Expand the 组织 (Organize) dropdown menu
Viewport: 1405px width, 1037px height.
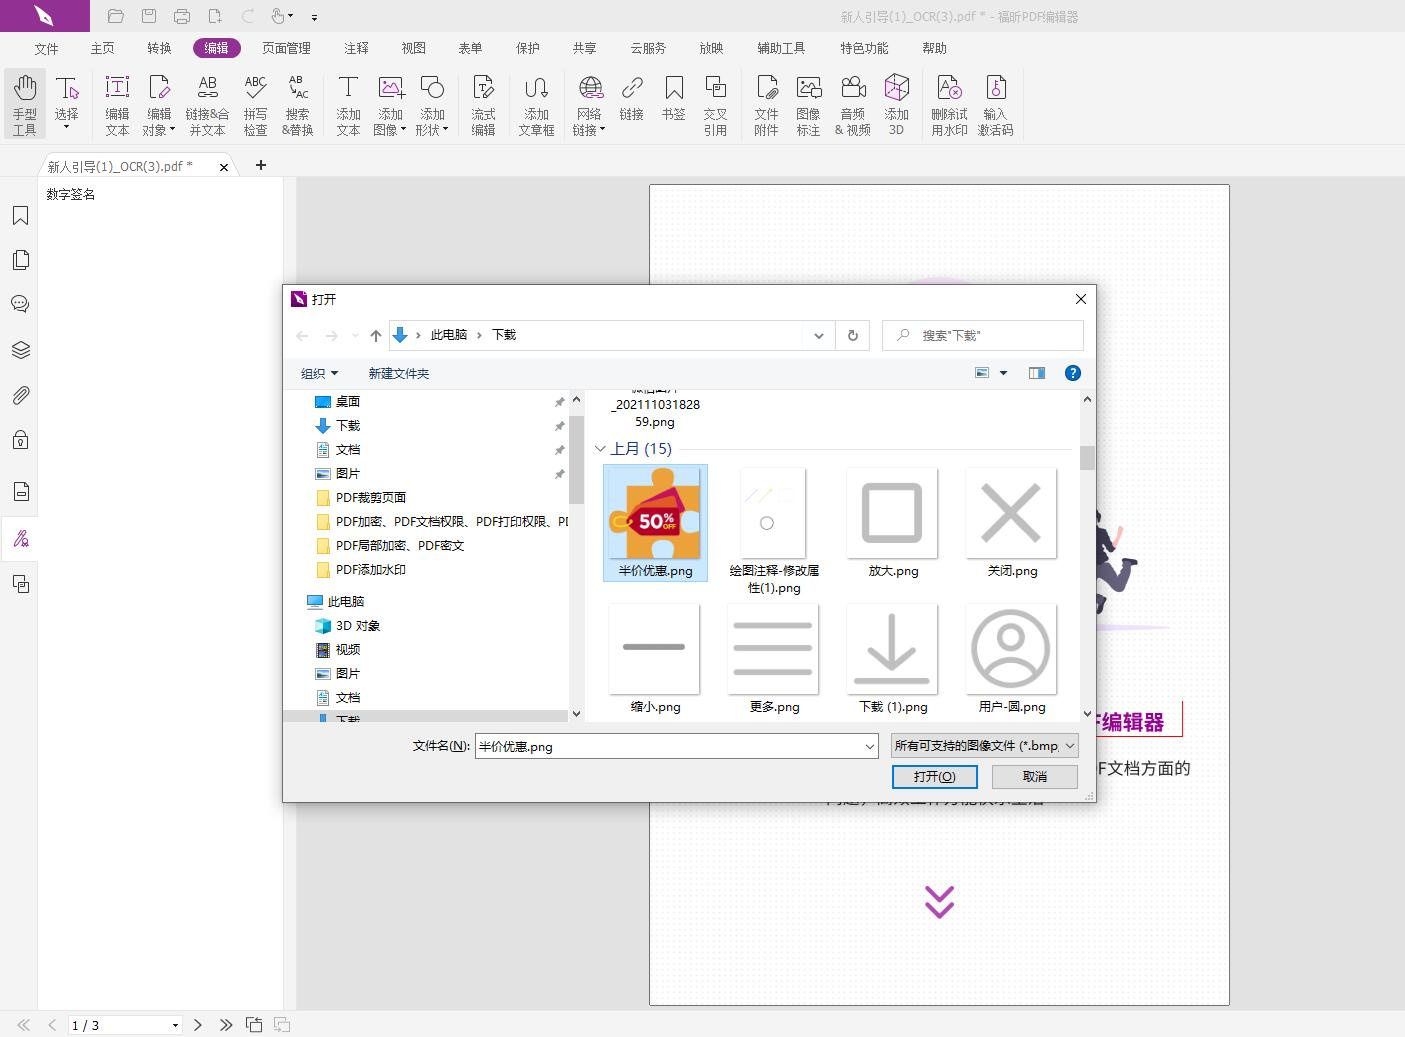pos(319,373)
